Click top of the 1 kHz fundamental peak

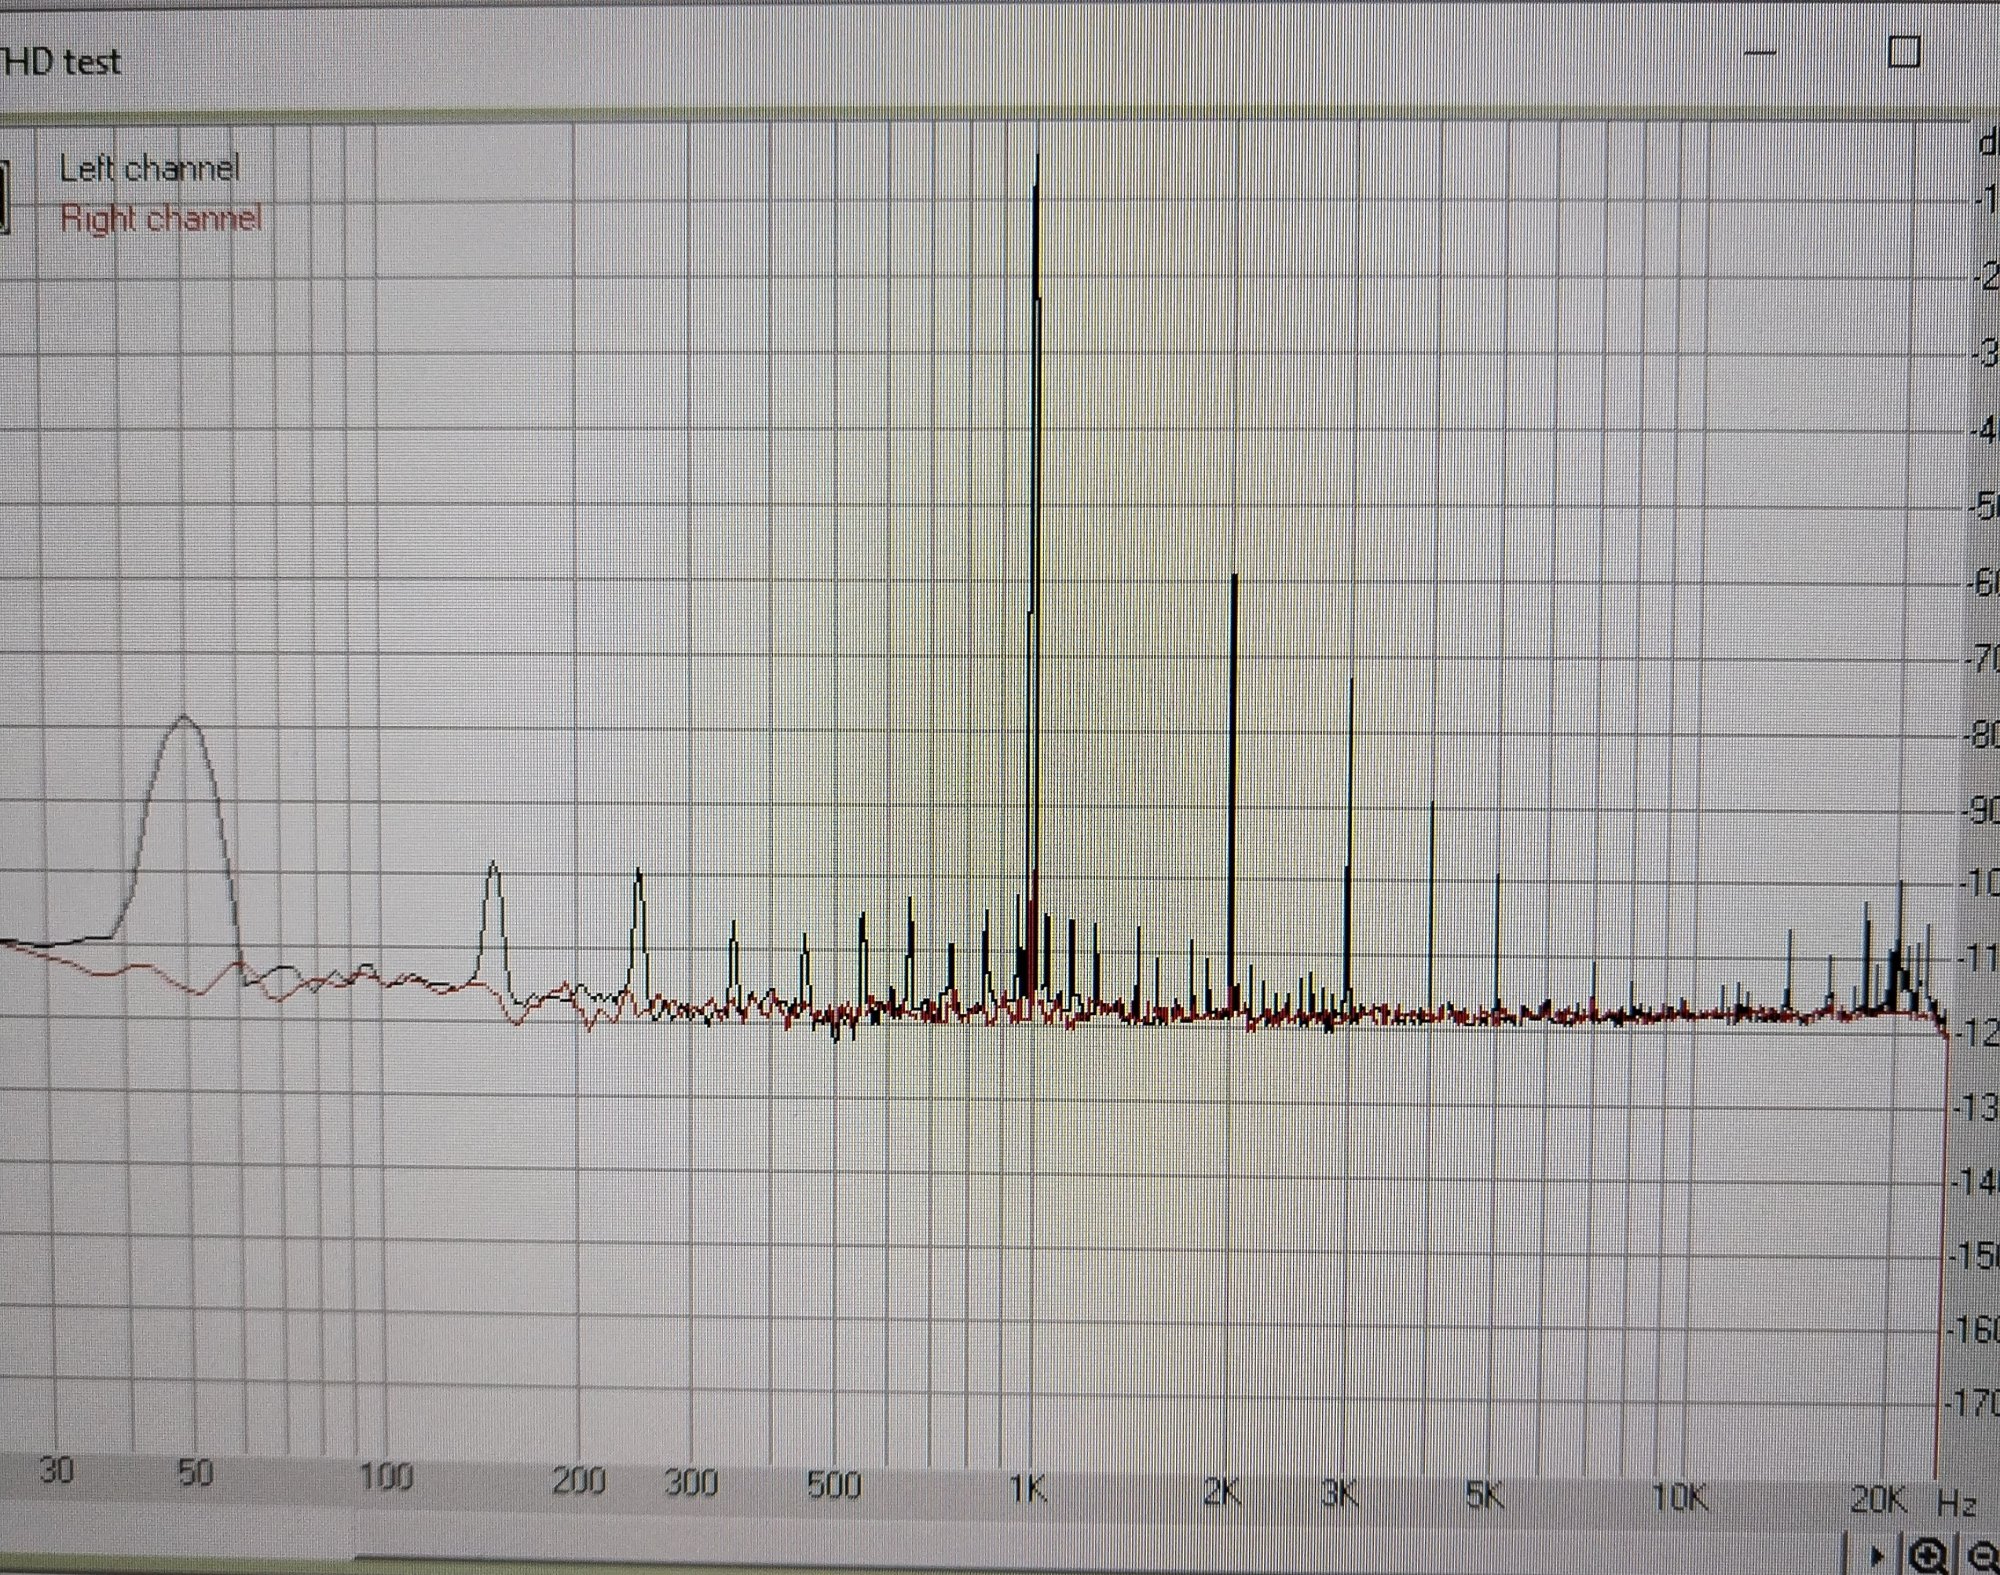1037,158
